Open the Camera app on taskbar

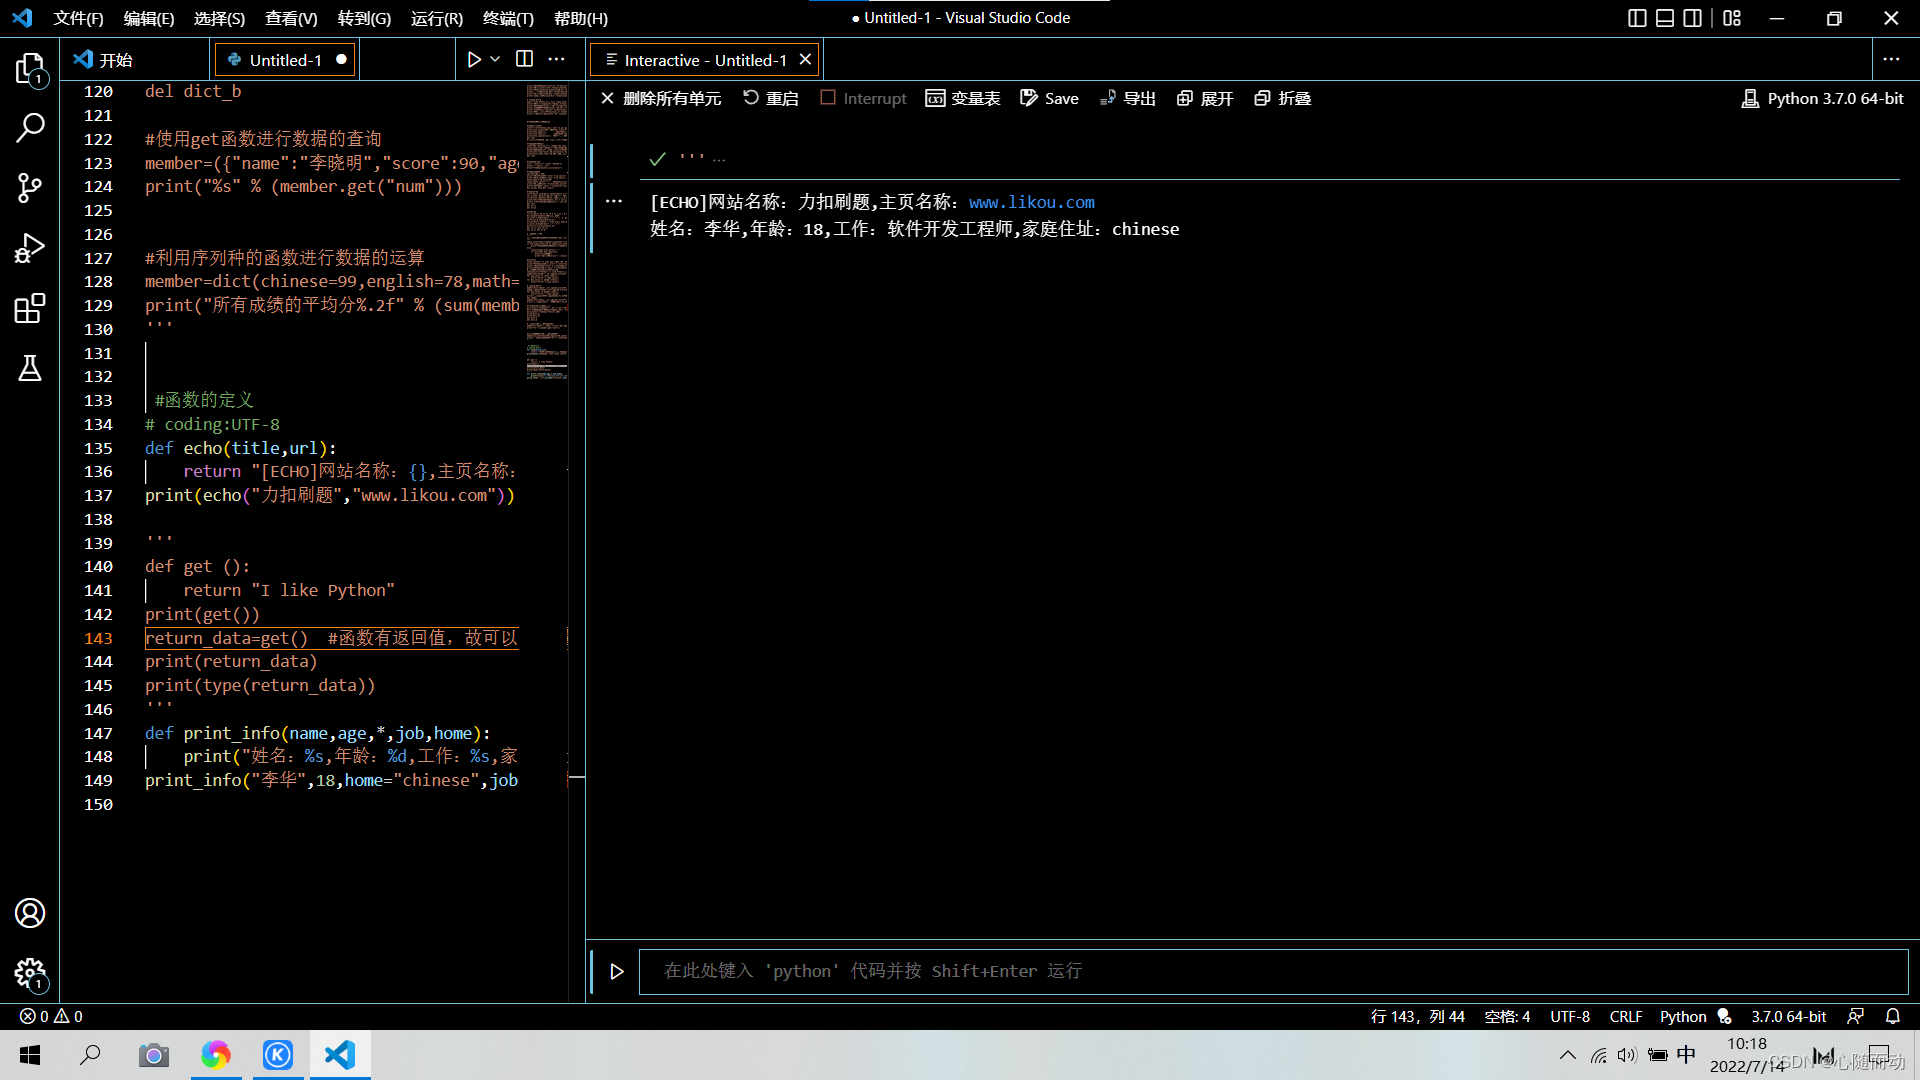pos(153,1055)
